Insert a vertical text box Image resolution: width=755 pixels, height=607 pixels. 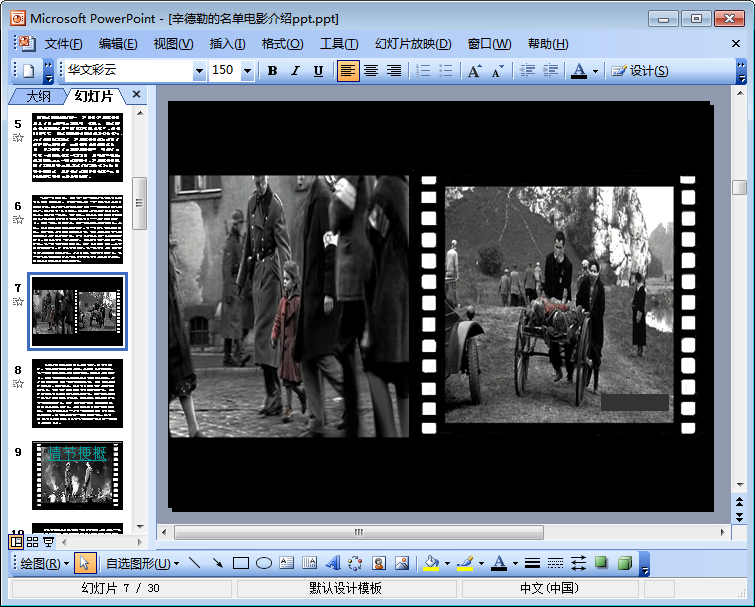(x=310, y=563)
